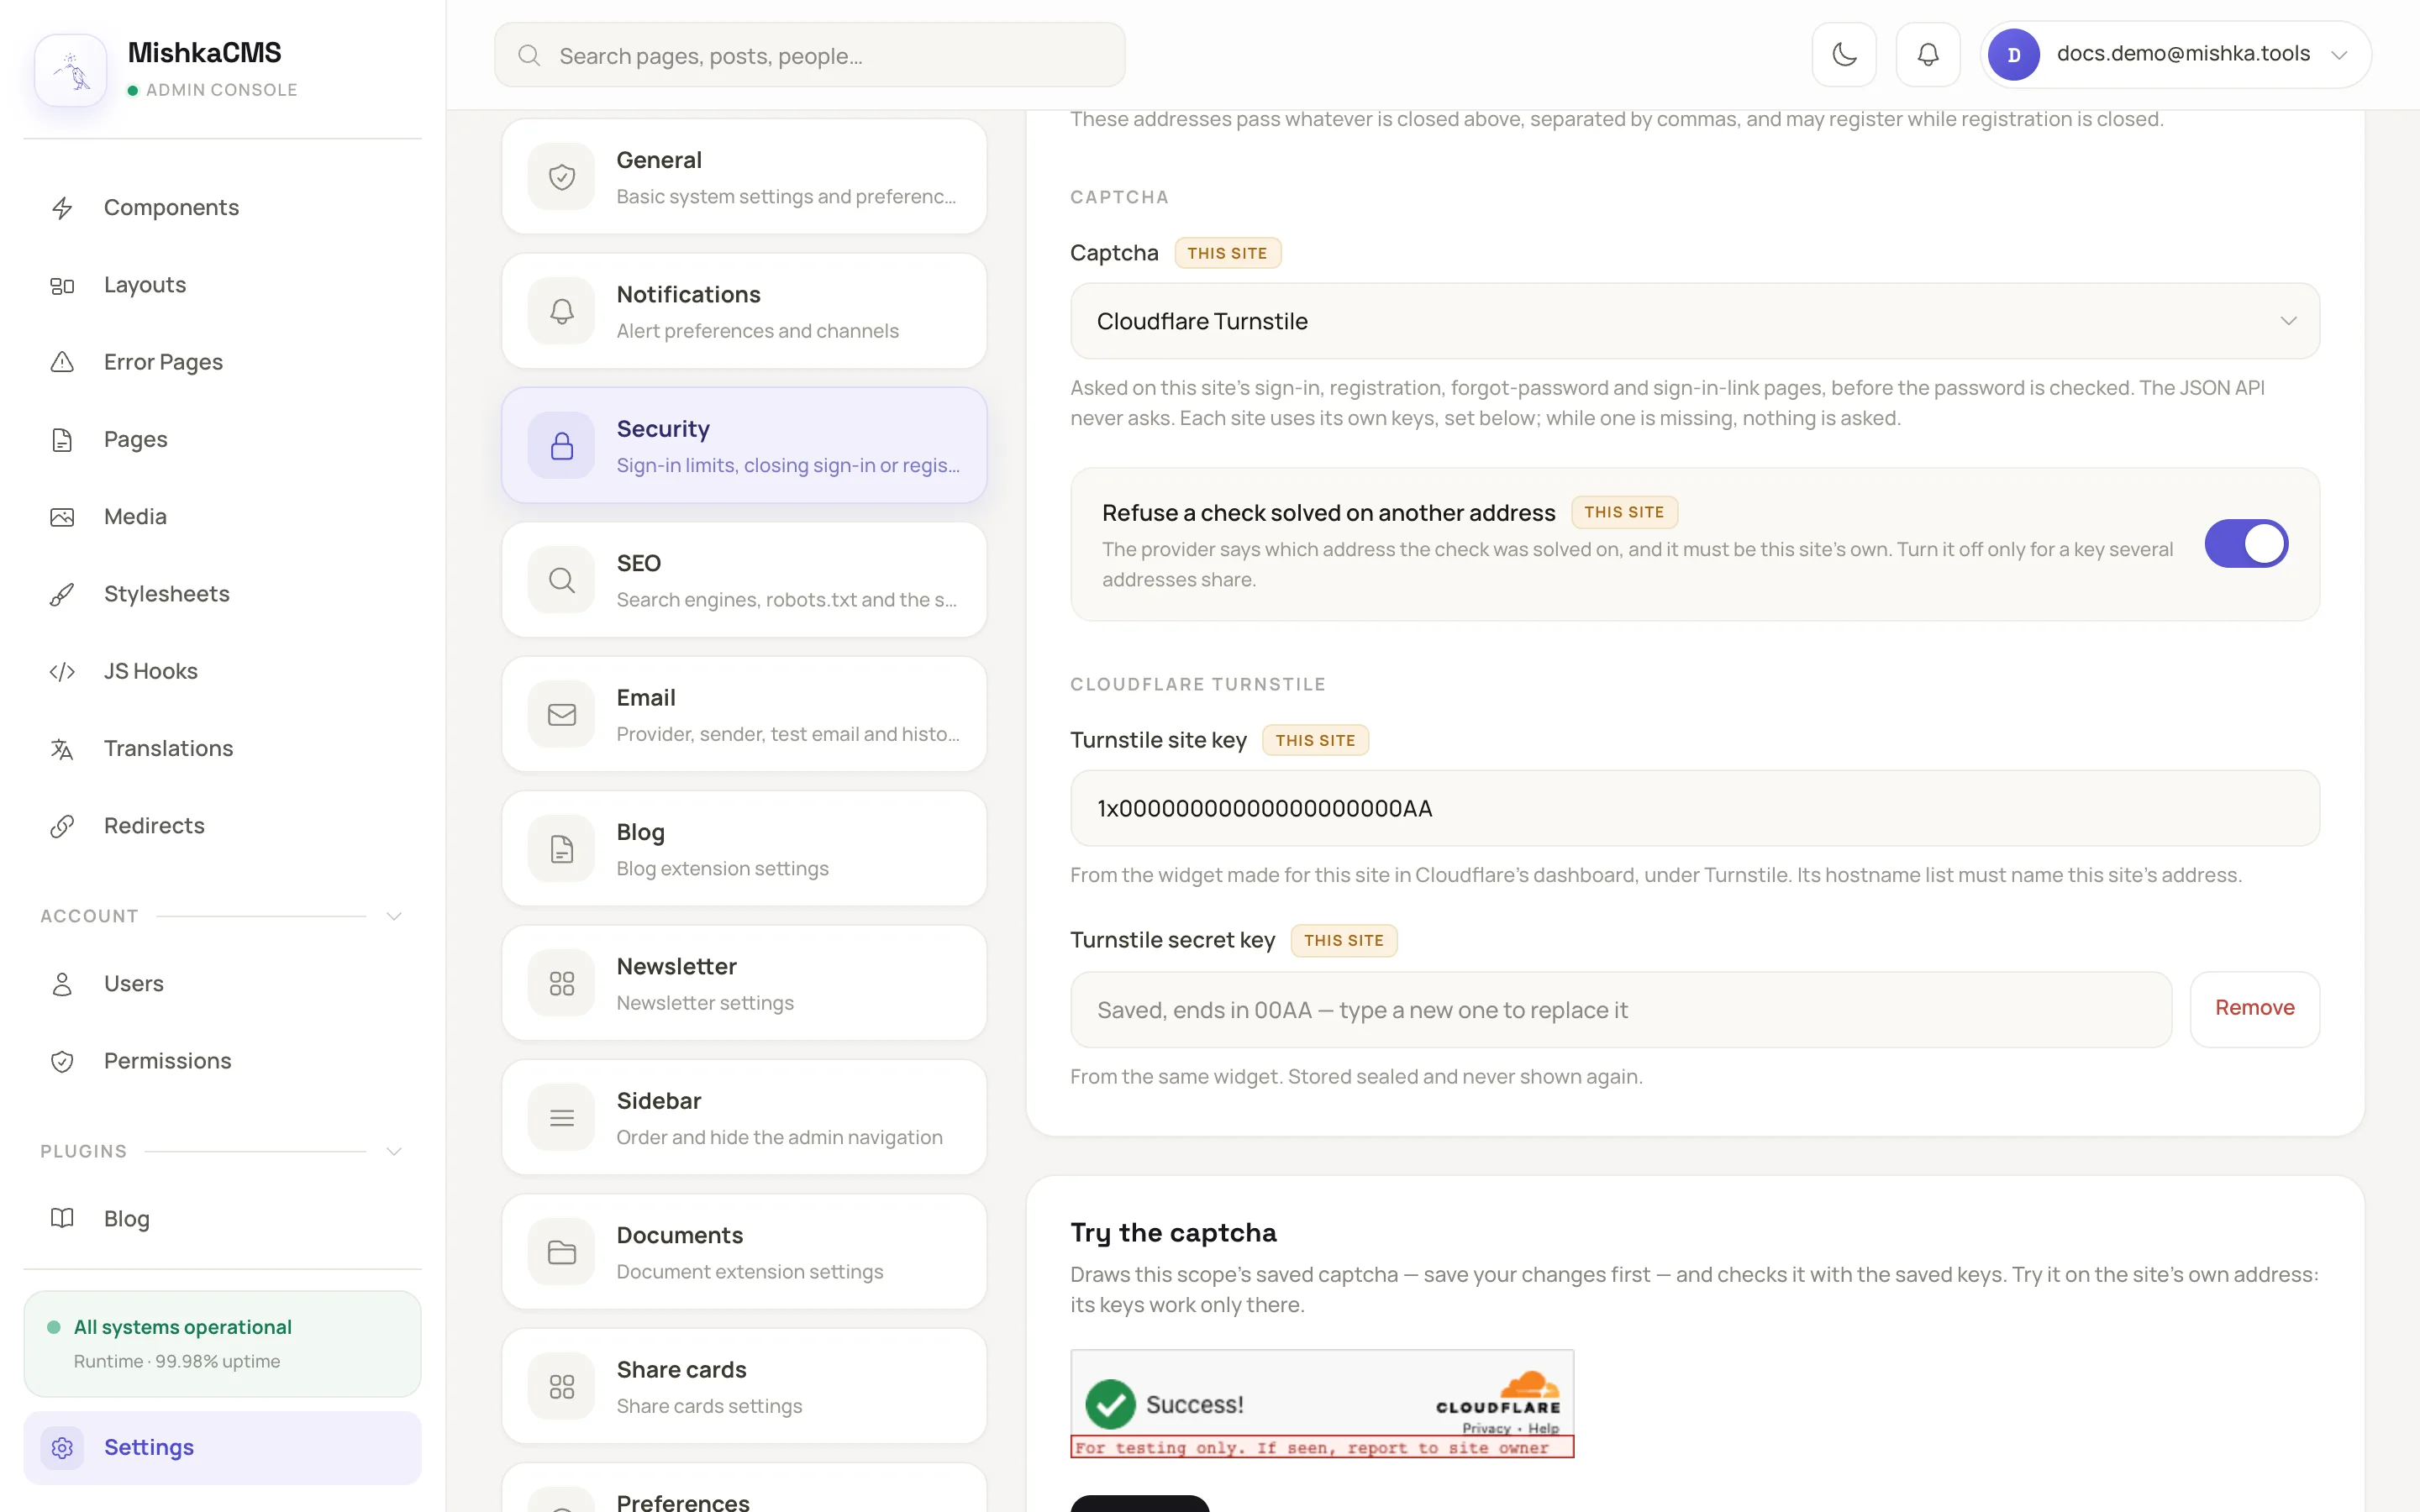This screenshot has width=2420, height=1512.
Task: Click the Turnstile site key field
Action: [x=1694, y=808]
